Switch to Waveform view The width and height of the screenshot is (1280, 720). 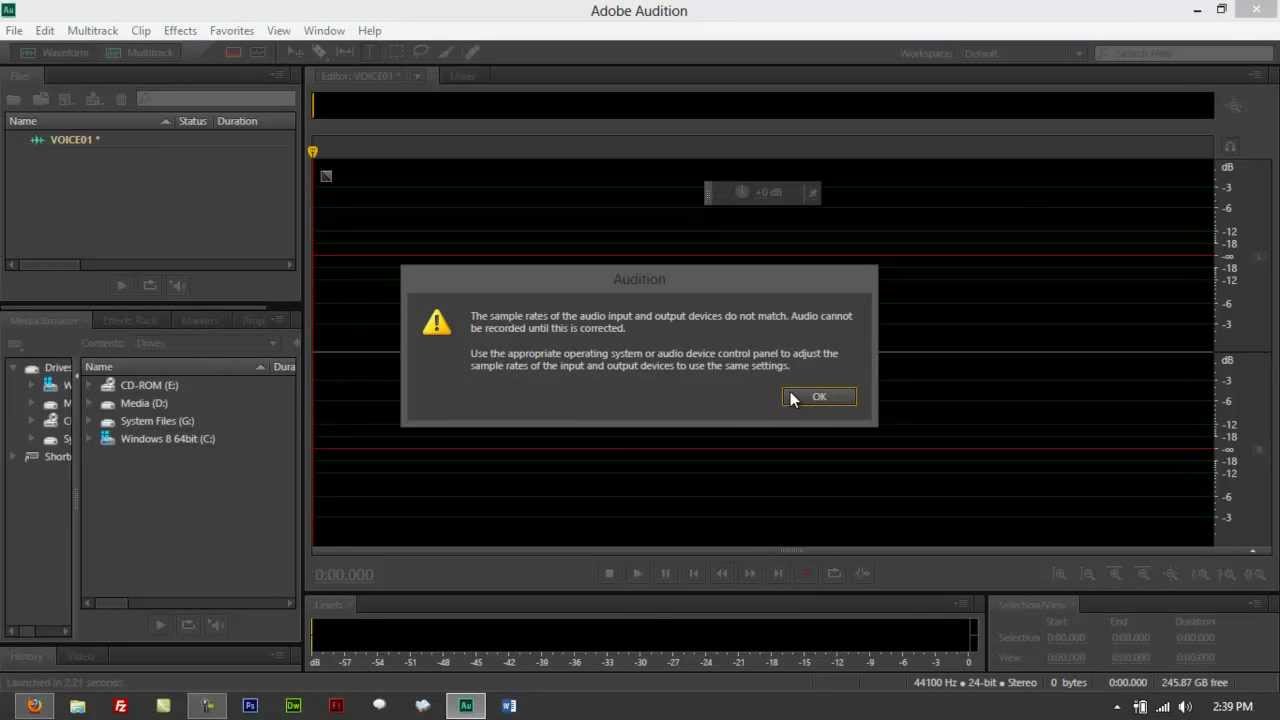[x=56, y=53]
